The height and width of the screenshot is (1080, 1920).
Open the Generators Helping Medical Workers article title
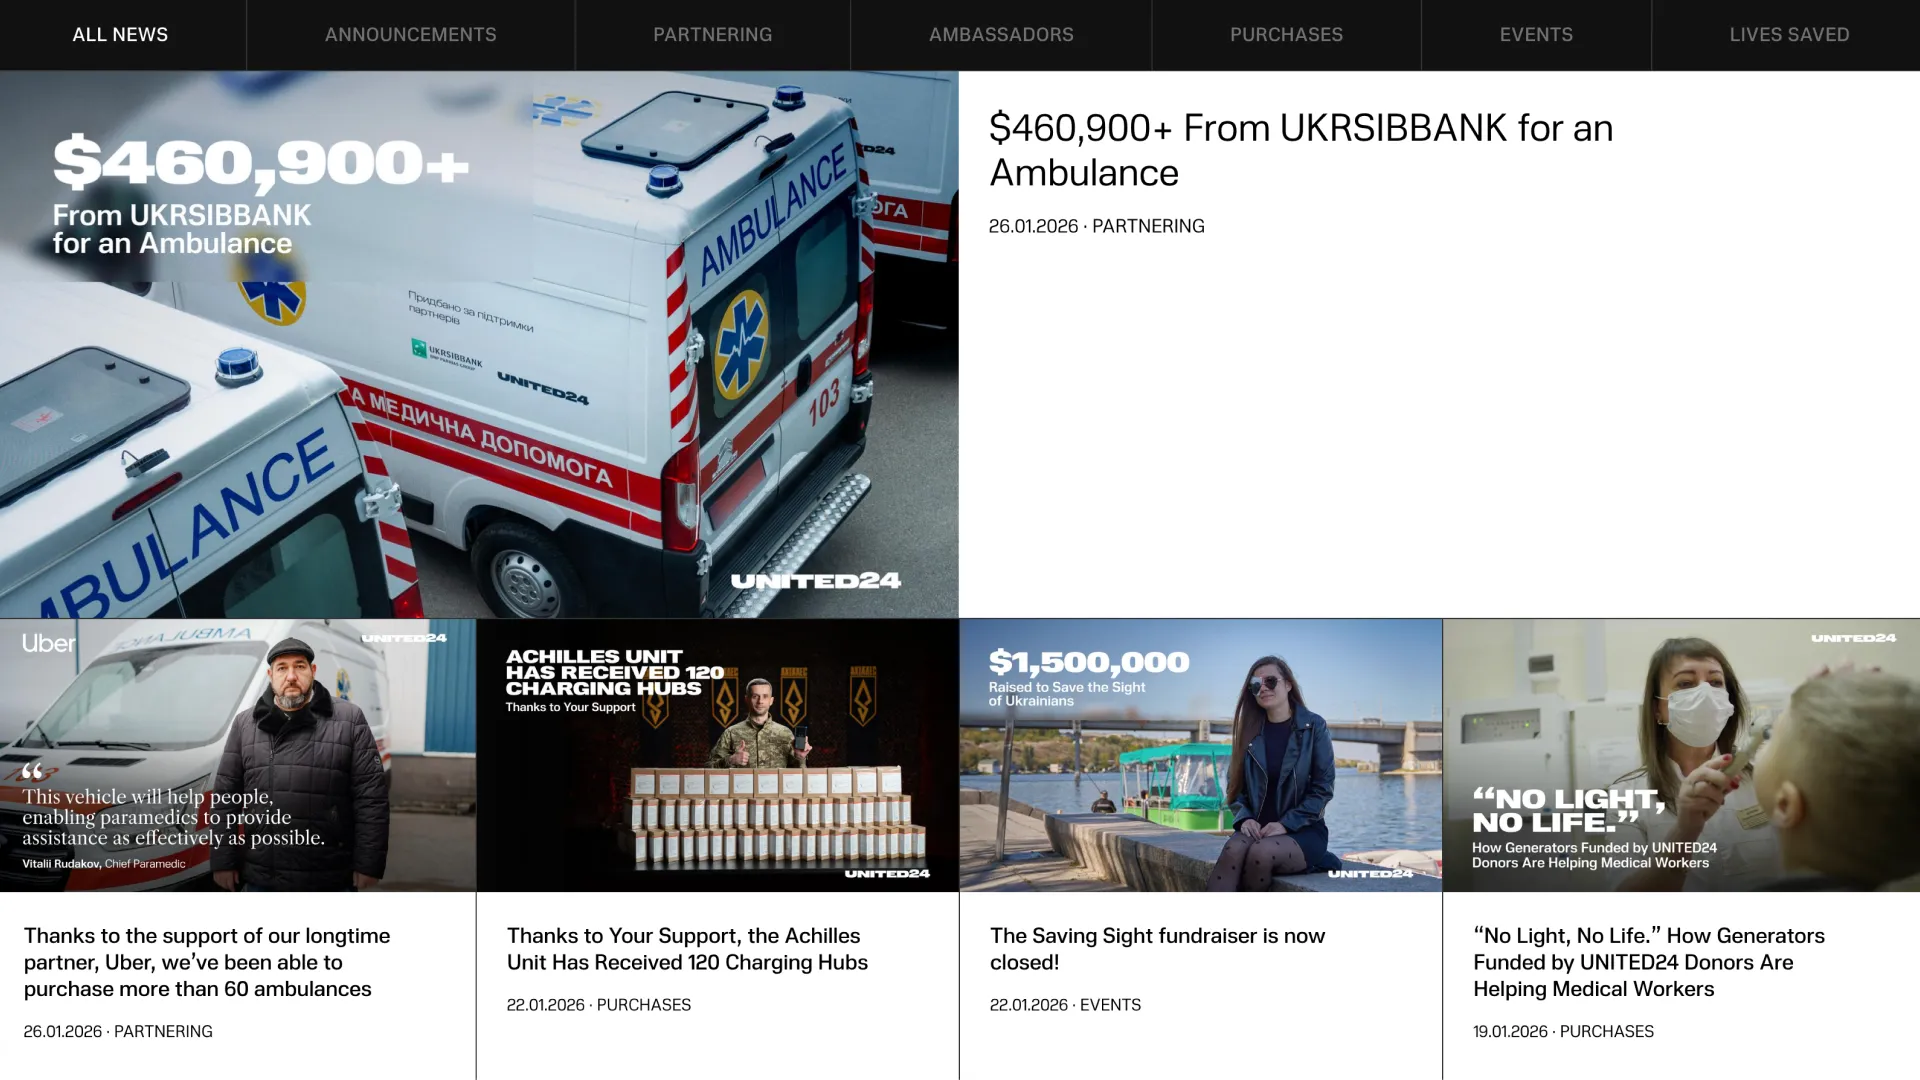coord(1649,962)
